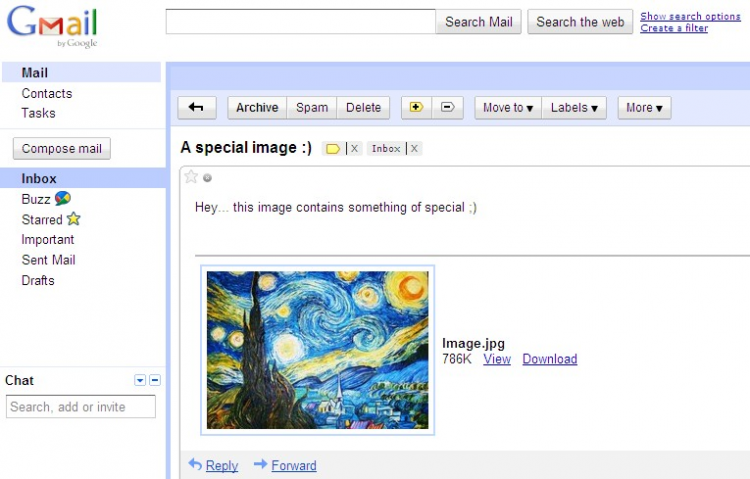Remove the yellow importance label with X
This screenshot has height=479, width=750.
pos(354,149)
